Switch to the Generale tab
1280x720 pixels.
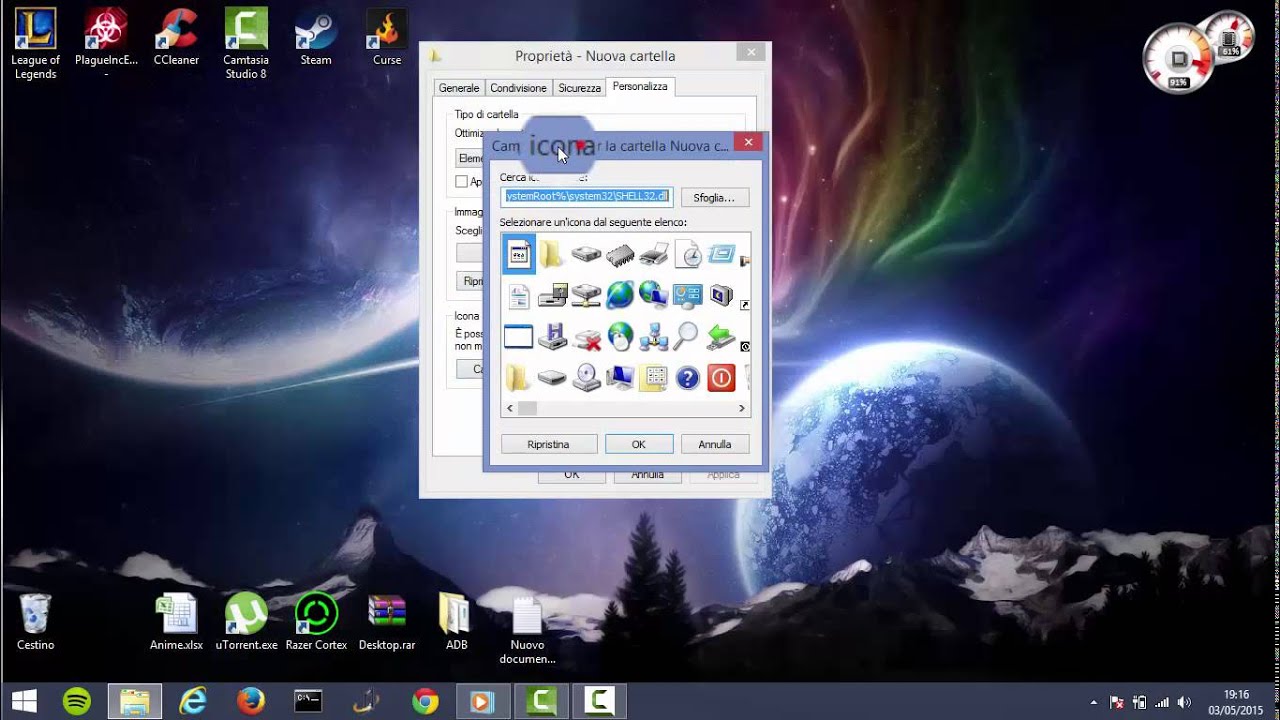click(x=459, y=88)
